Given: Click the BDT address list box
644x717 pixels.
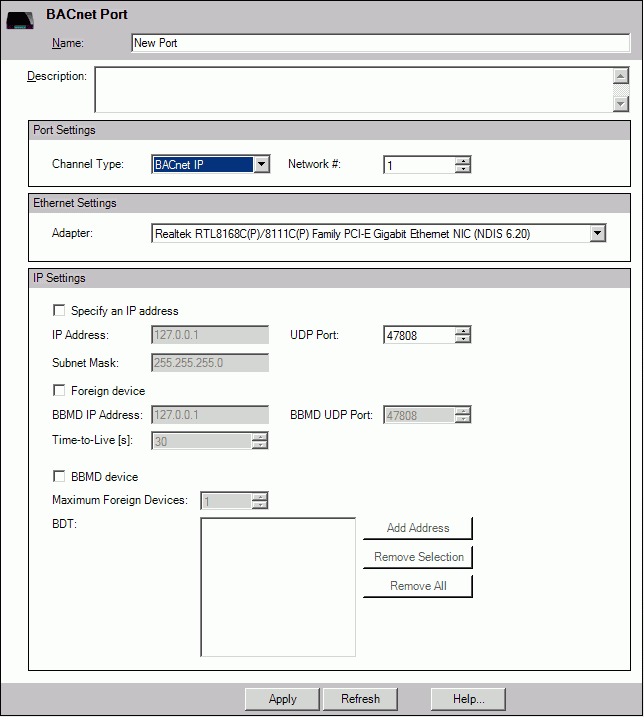Looking at the screenshot, I should coord(278,586).
